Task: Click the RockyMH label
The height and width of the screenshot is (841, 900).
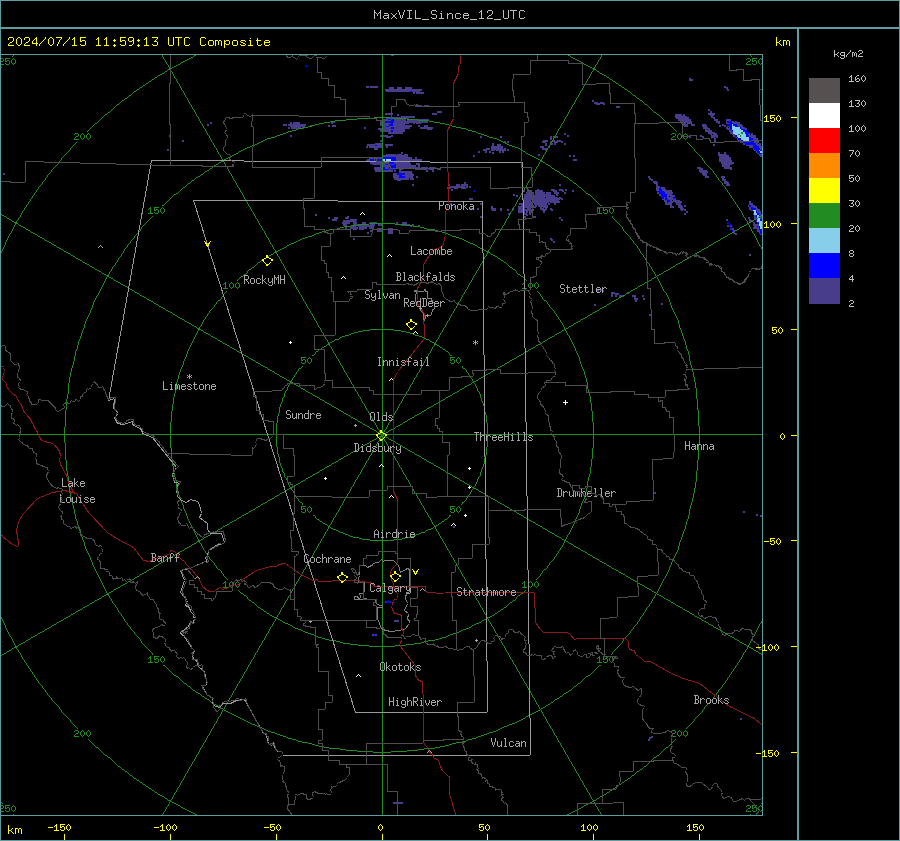Action: tap(264, 280)
